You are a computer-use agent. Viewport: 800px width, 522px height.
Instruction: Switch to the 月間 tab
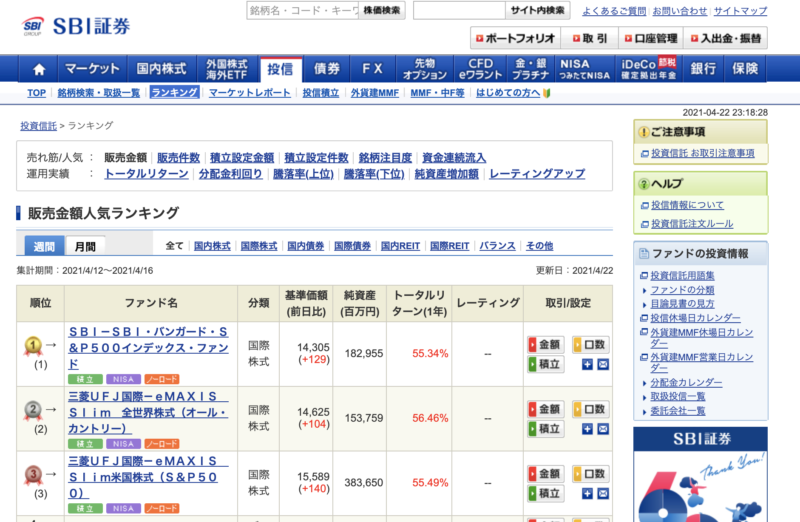(85, 246)
